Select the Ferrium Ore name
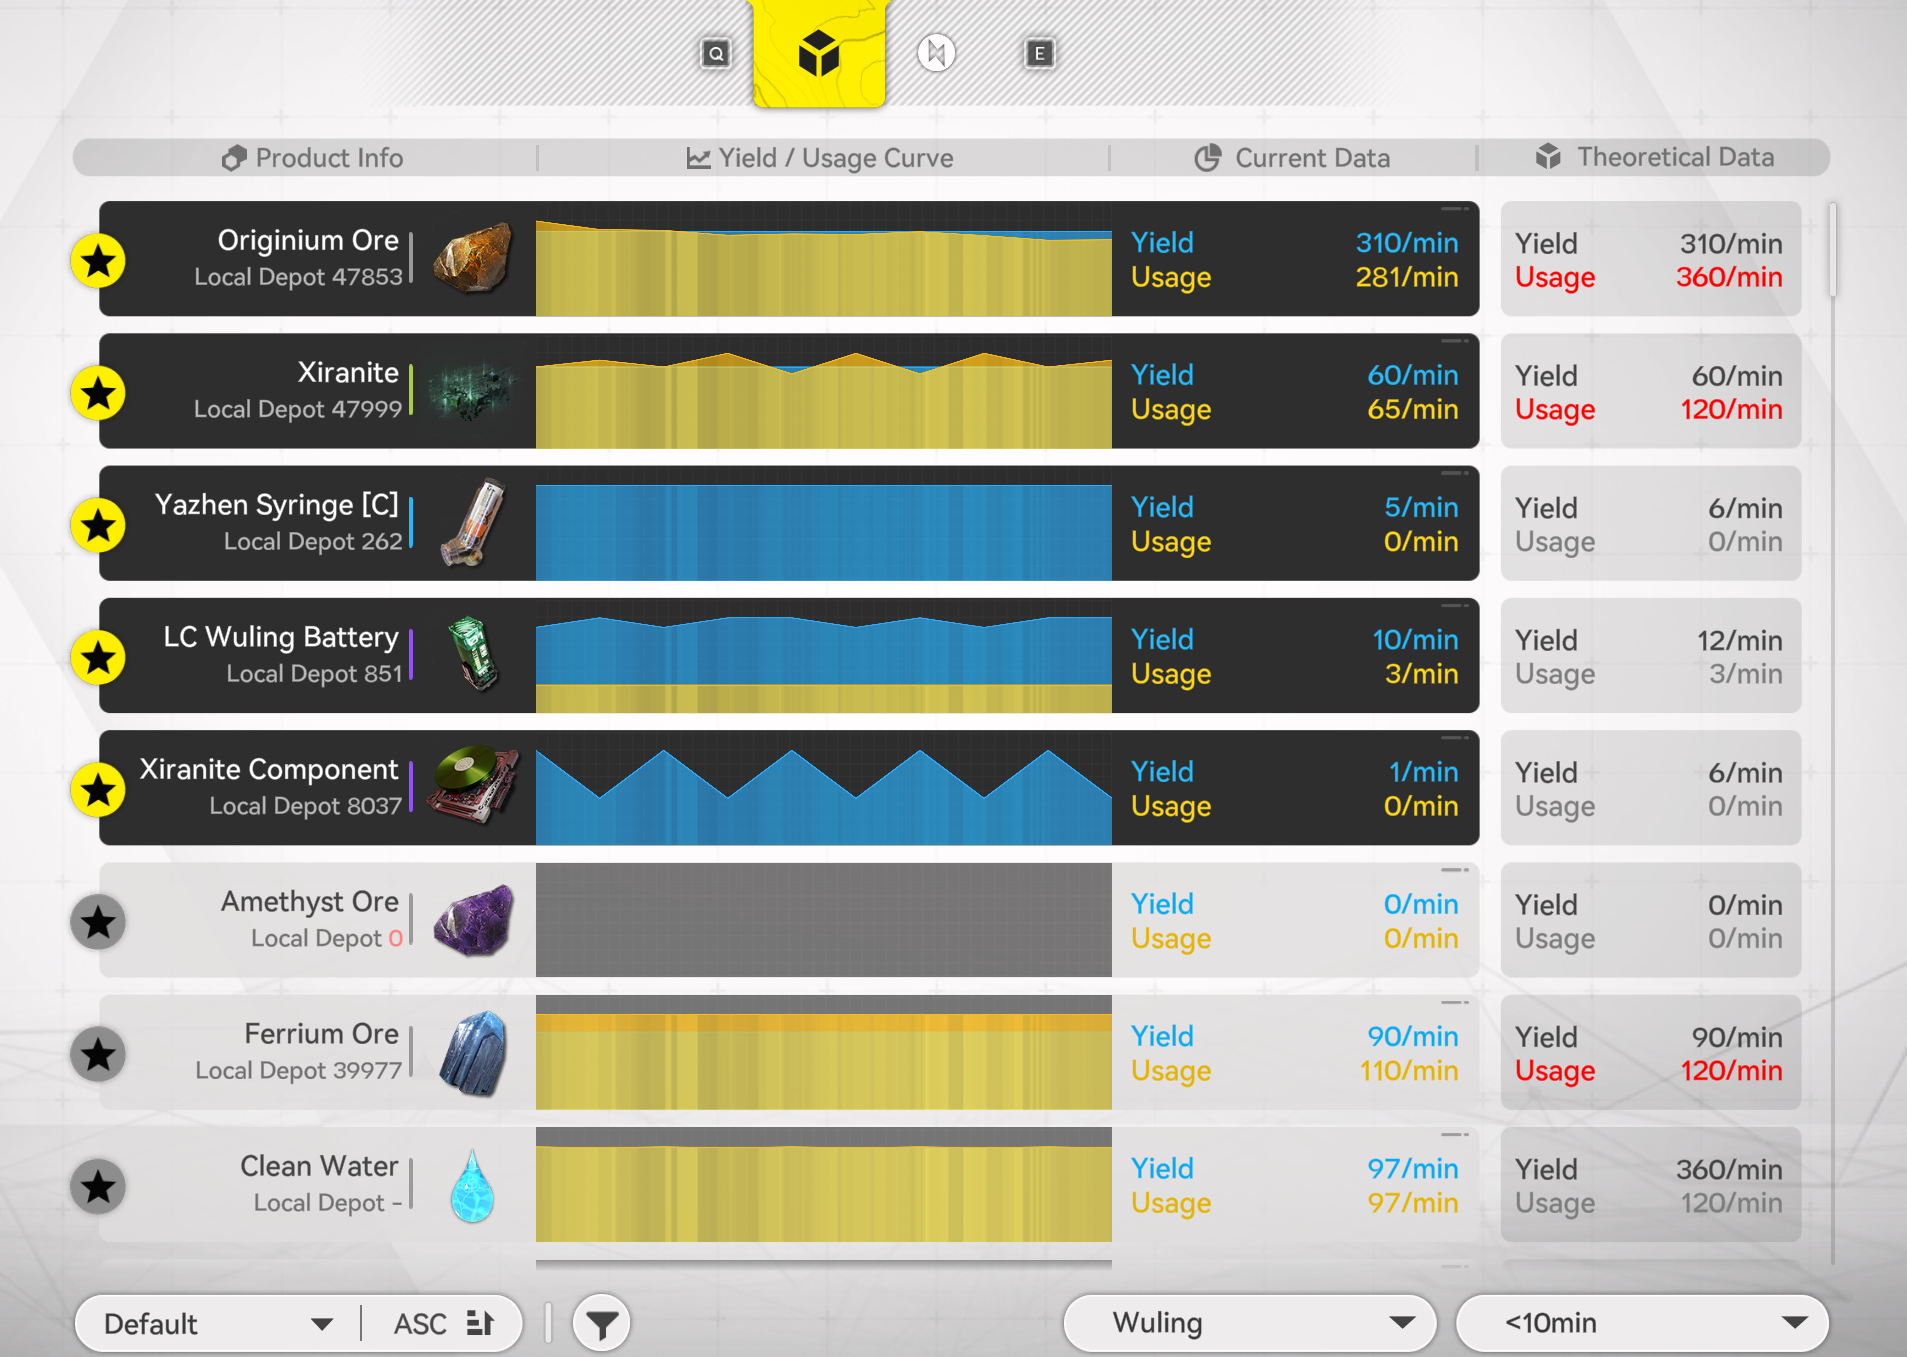This screenshot has height=1357, width=1907. point(322,1034)
